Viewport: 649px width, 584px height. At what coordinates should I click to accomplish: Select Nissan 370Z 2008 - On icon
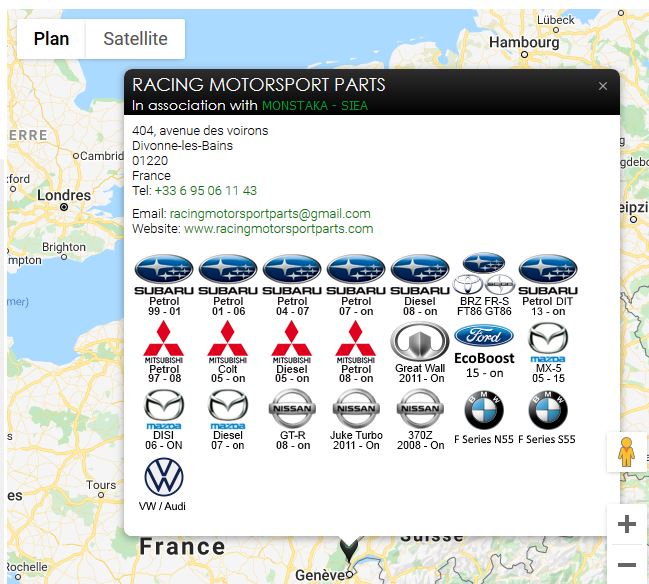pyautogui.click(x=421, y=420)
